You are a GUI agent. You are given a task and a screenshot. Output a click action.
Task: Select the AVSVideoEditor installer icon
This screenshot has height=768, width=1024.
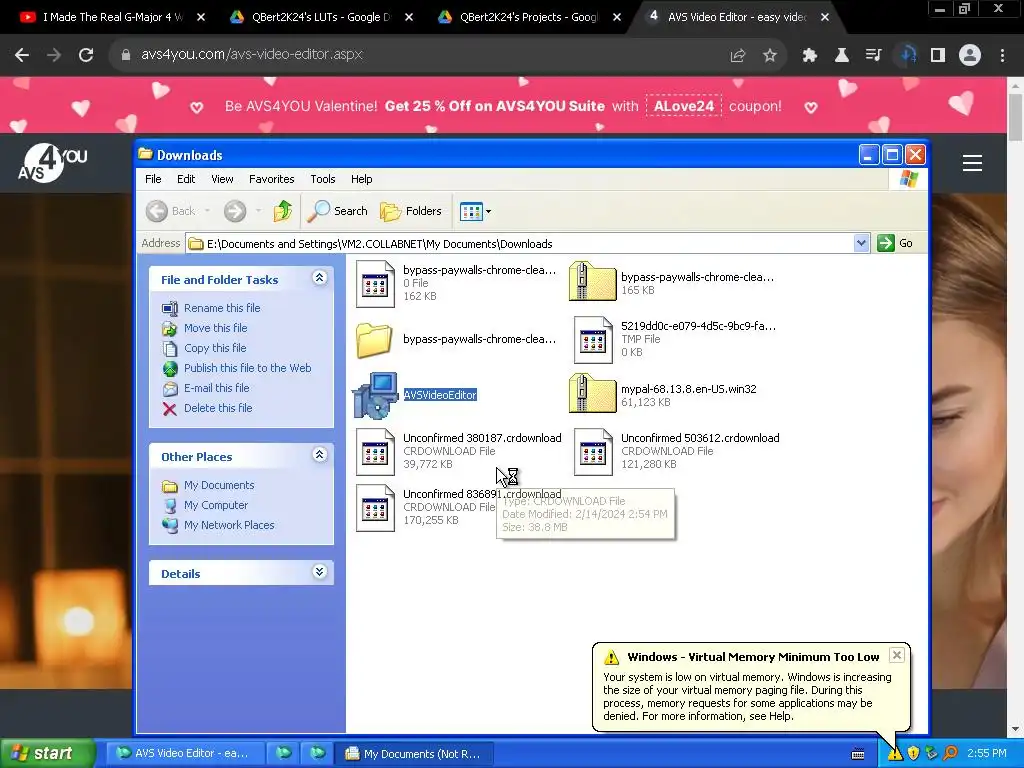[x=376, y=395]
